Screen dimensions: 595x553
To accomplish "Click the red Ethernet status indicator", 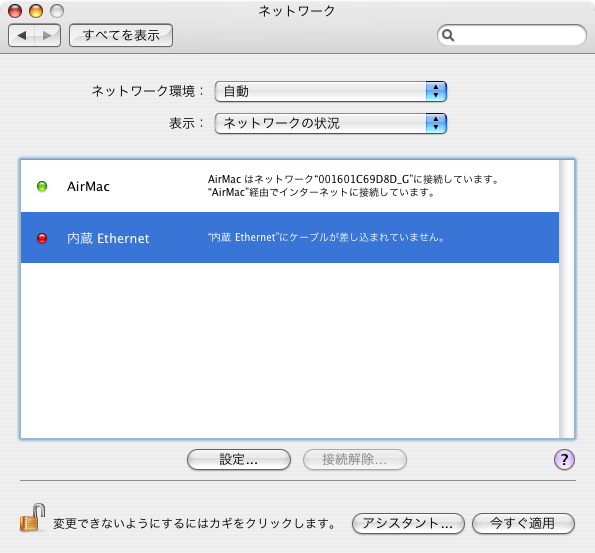I will tap(42, 238).
